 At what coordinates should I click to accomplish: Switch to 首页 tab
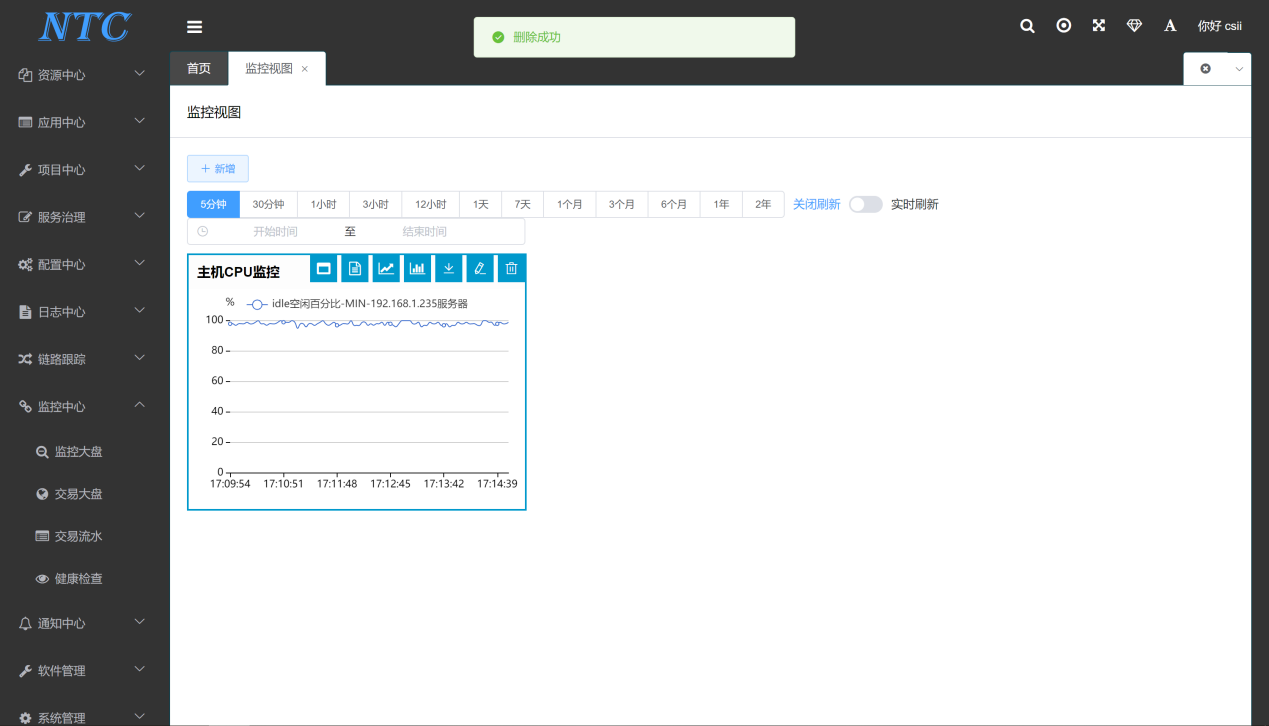click(199, 68)
